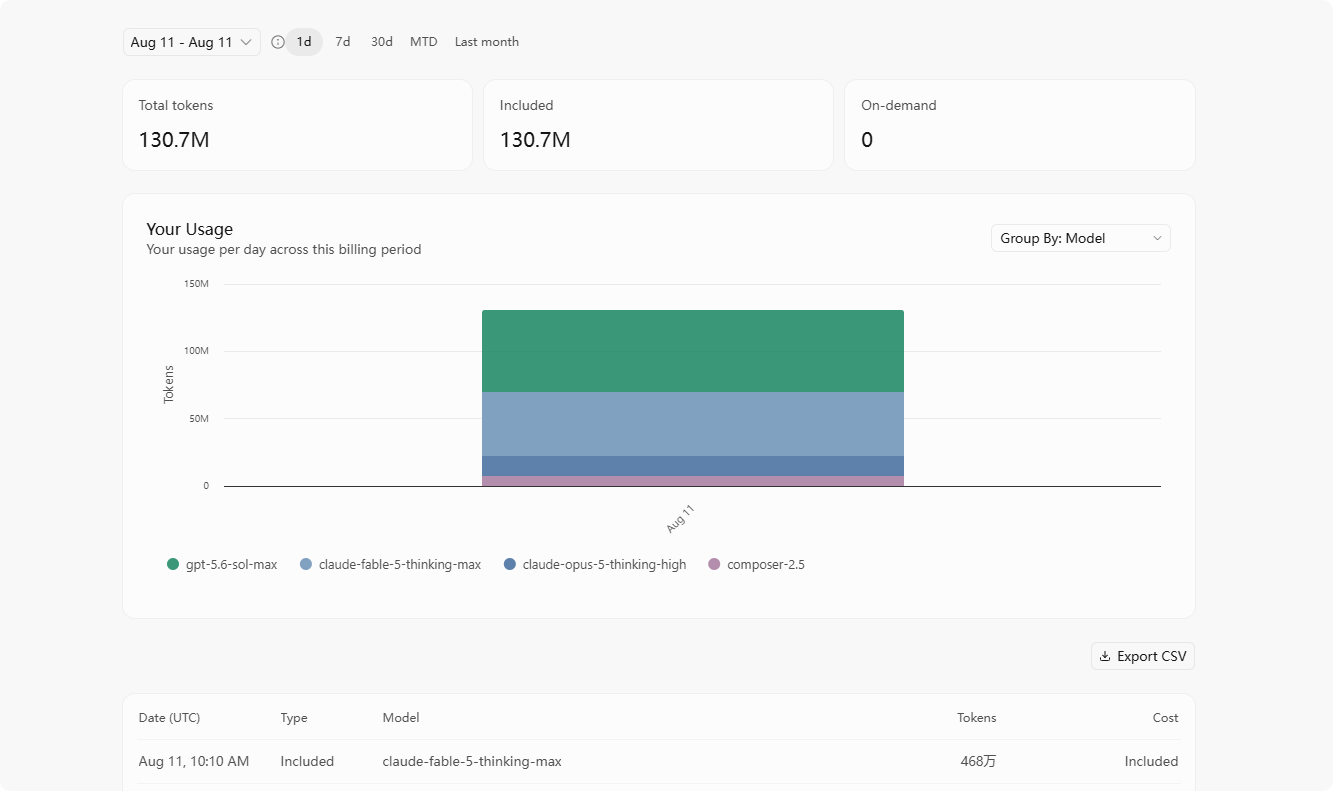The image size is (1333, 791).
Task: Select the Aug 11, 10:10 AM usage row
Action: coord(658,761)
